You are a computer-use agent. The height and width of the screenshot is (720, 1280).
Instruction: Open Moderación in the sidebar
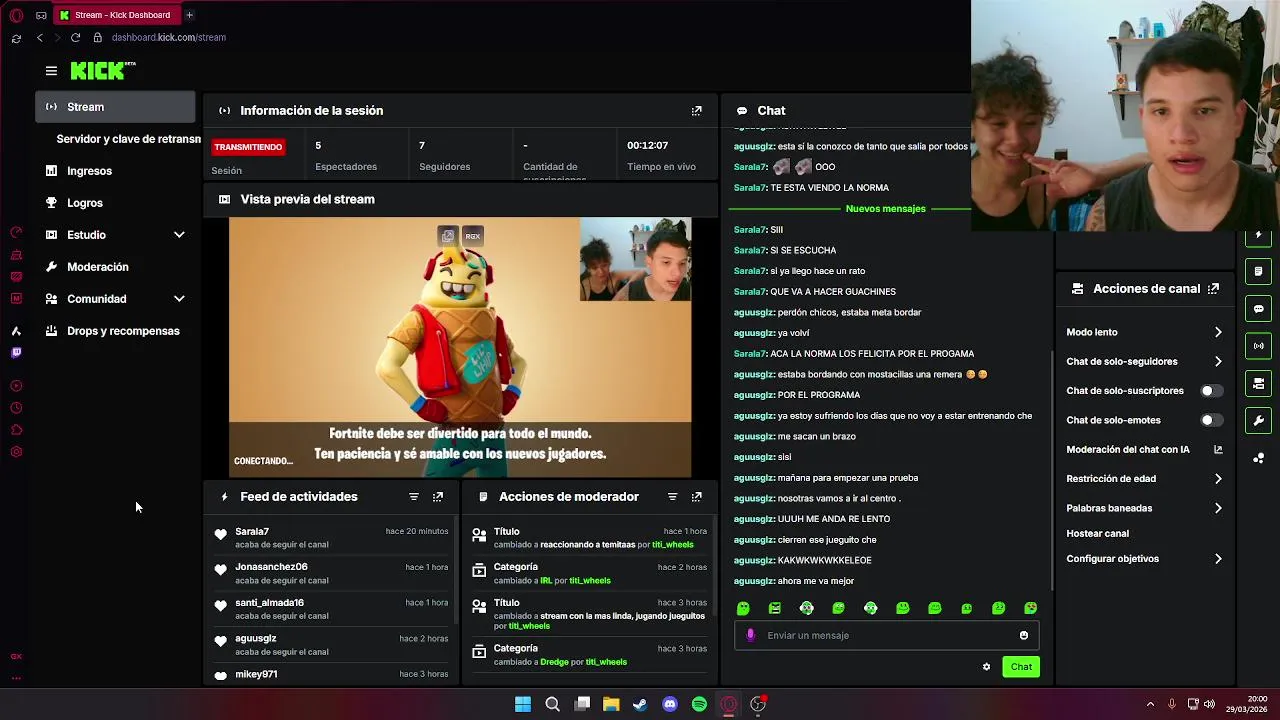[x=97, y=267]
